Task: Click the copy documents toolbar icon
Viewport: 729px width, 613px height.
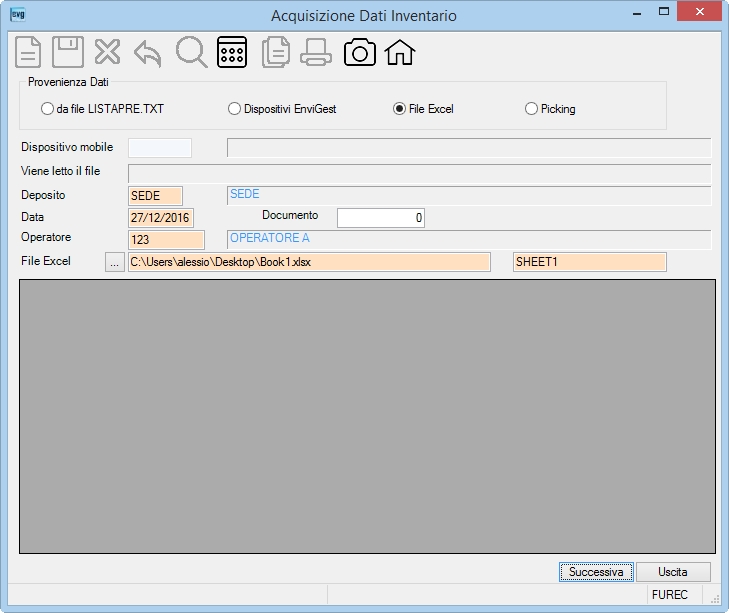Action: 276,52
